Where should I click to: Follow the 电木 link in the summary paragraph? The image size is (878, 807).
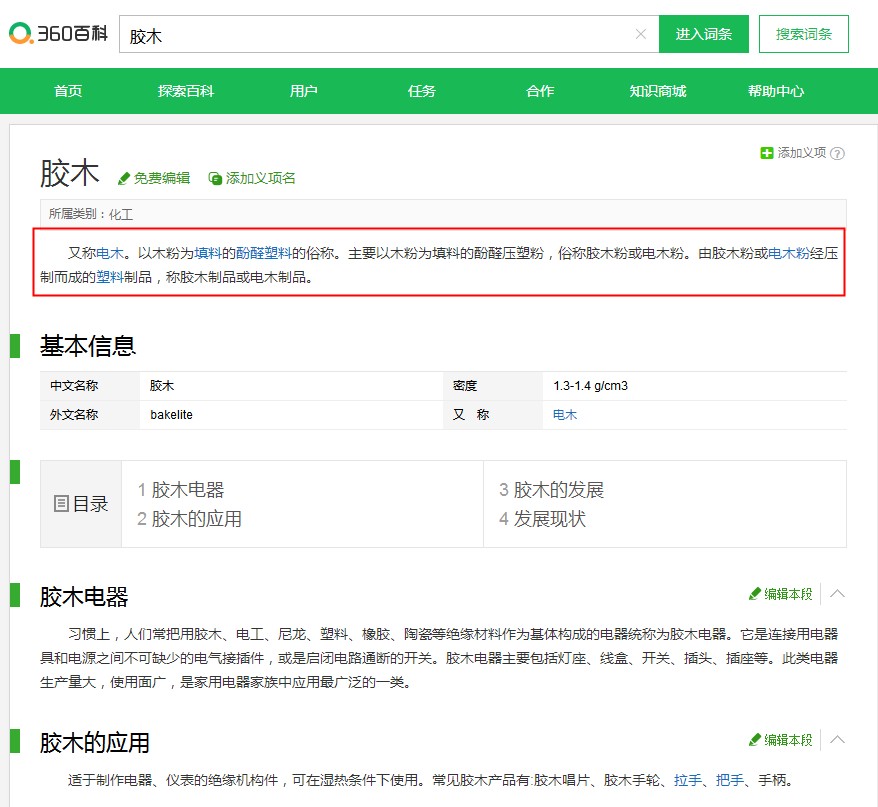pos(110,253)
